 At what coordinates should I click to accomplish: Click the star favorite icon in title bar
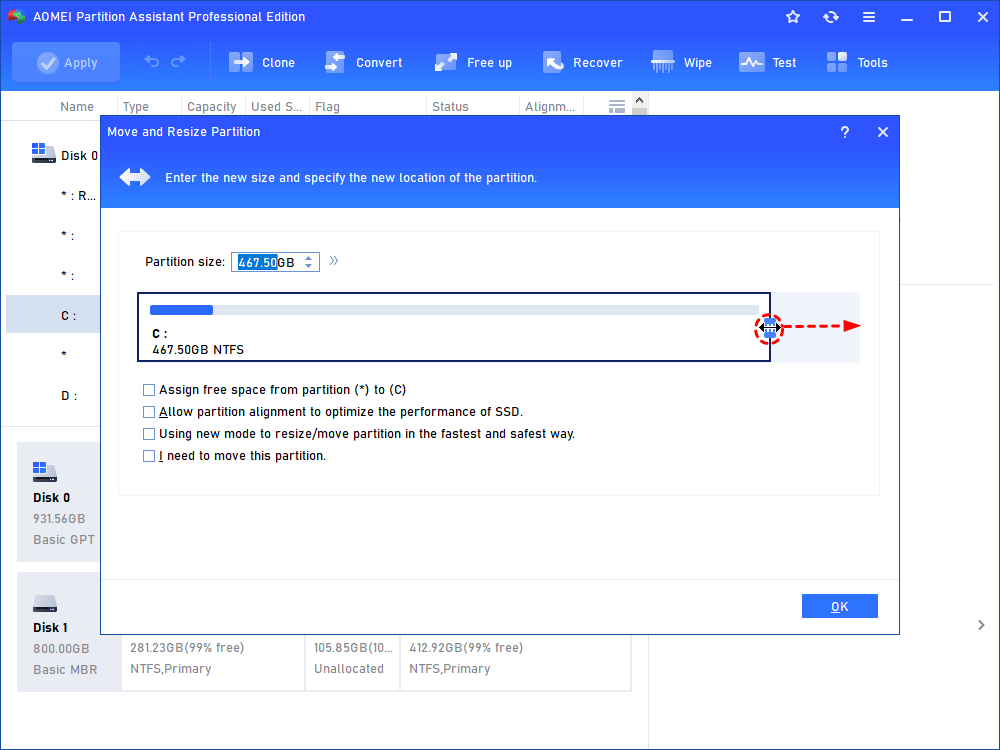(x=793, y=17)
